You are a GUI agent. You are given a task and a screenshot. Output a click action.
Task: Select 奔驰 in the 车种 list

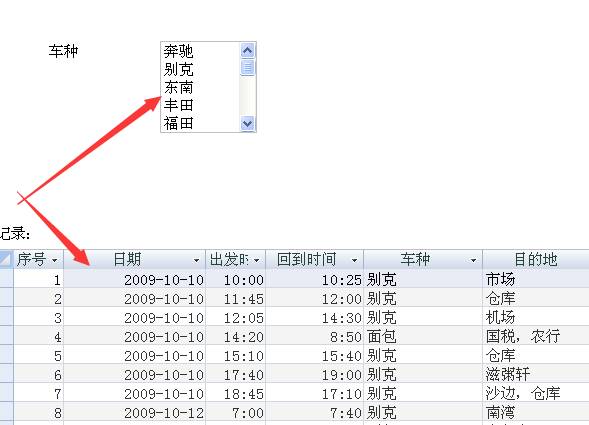(x=178, y=51)
